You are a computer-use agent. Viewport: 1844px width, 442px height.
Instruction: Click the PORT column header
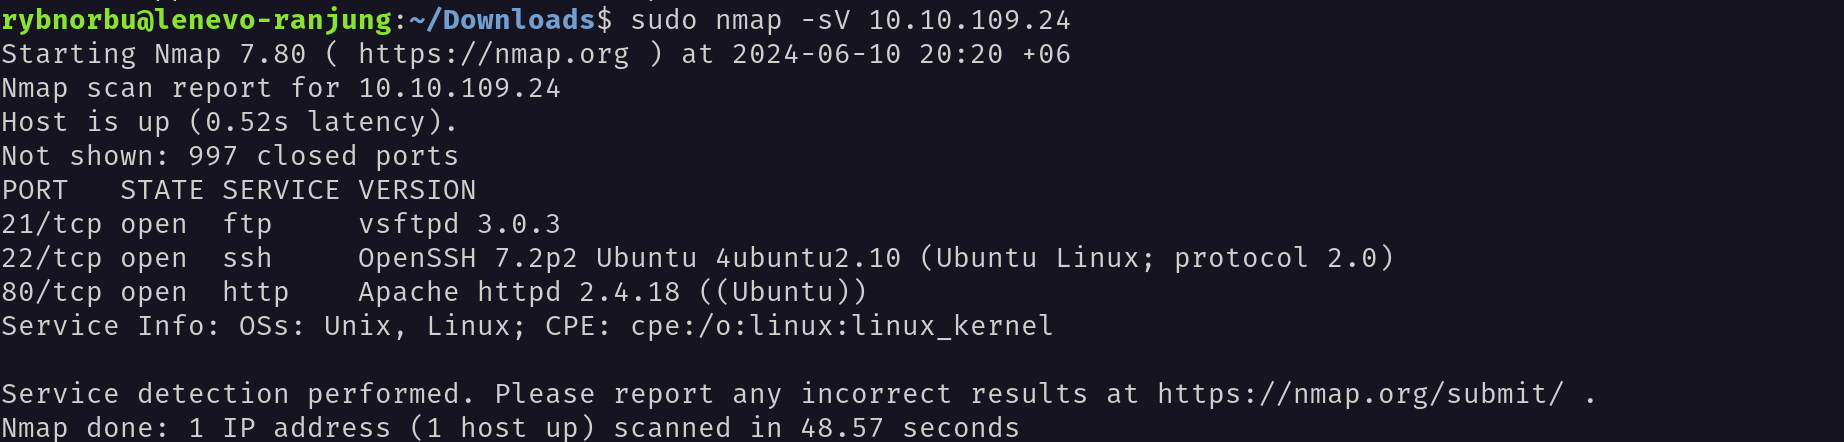pyautogui.click(x=35, y=190)
